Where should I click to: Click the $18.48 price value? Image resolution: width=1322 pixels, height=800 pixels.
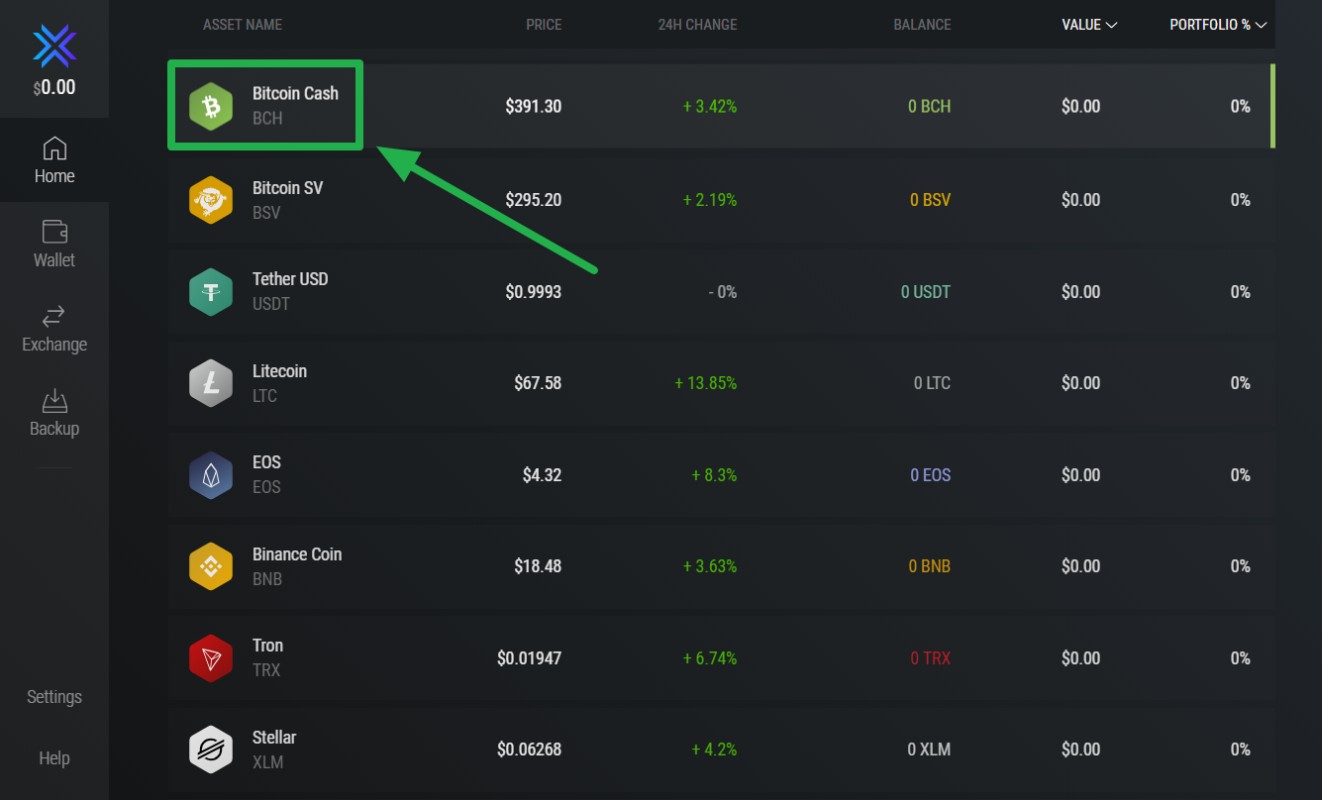click(538, 566)
